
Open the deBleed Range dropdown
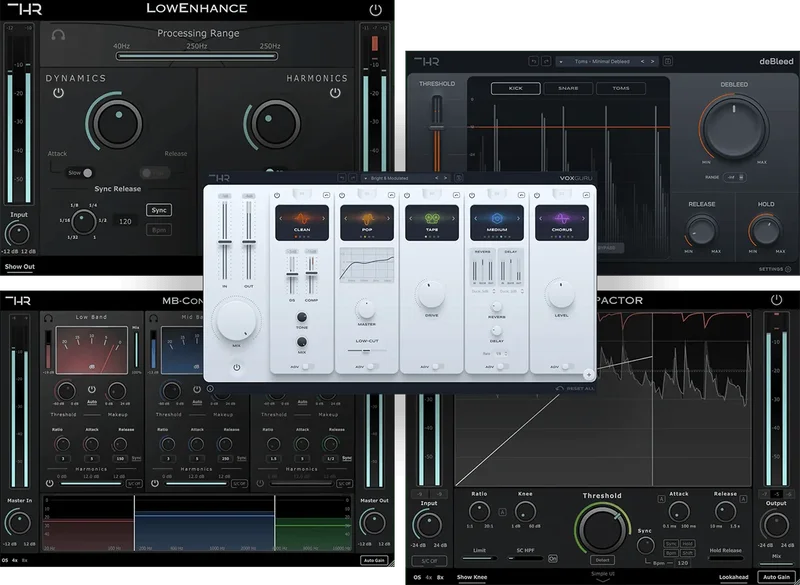click(x=735, y=177)
